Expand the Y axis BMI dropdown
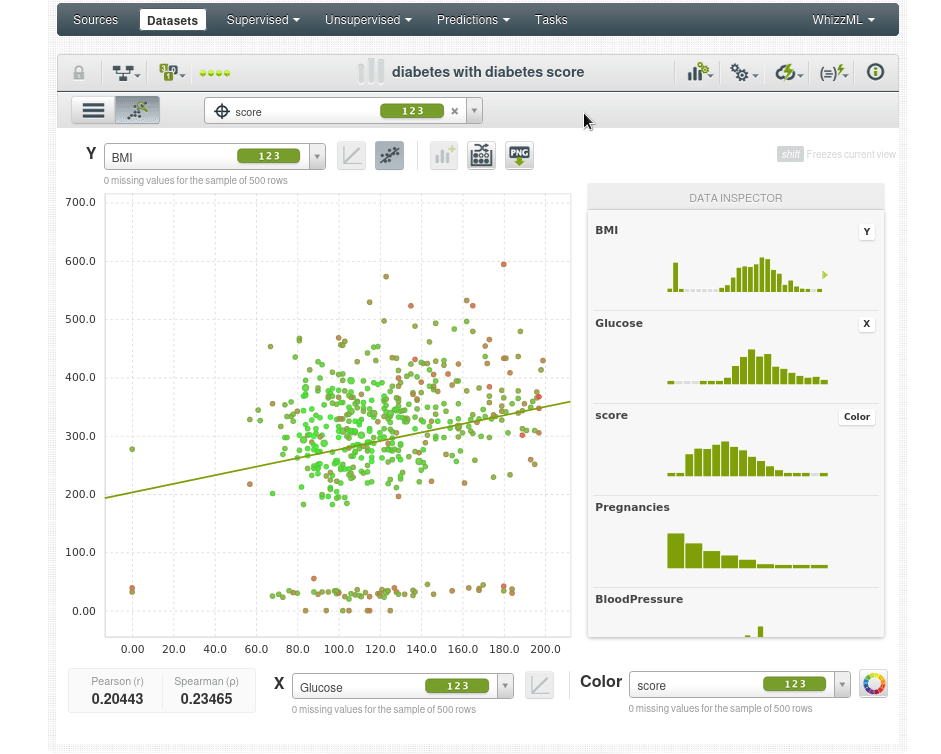Image resolution: width=941 pixels, height=754 pixels. coord(317,156)
